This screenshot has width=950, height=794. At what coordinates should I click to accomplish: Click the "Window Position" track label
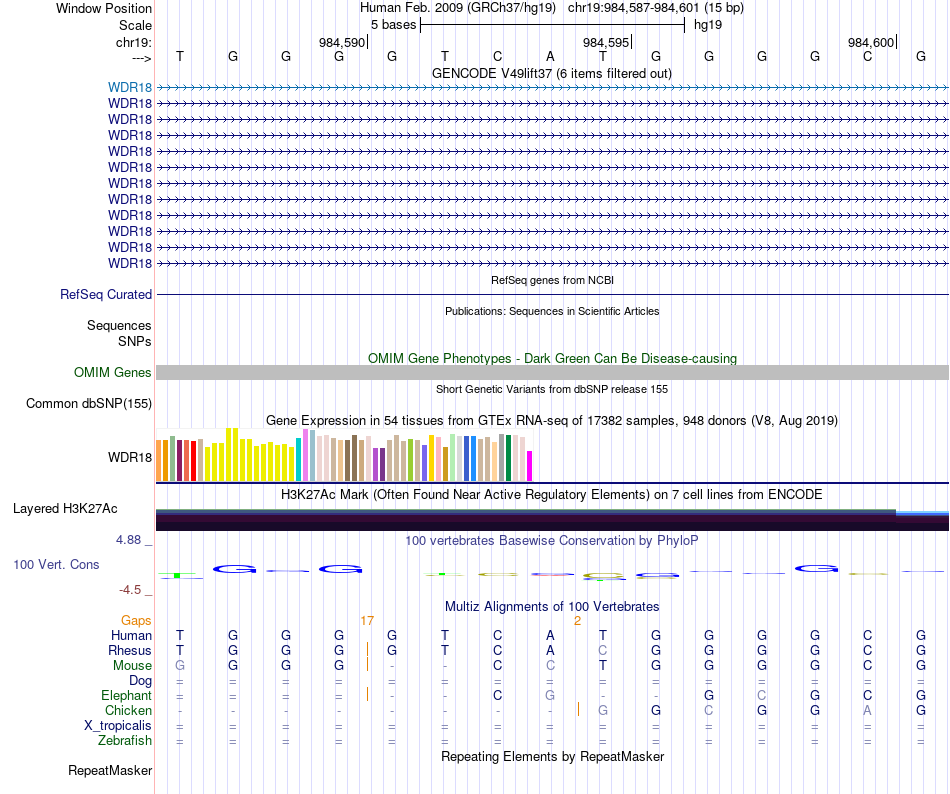(104, 8)
